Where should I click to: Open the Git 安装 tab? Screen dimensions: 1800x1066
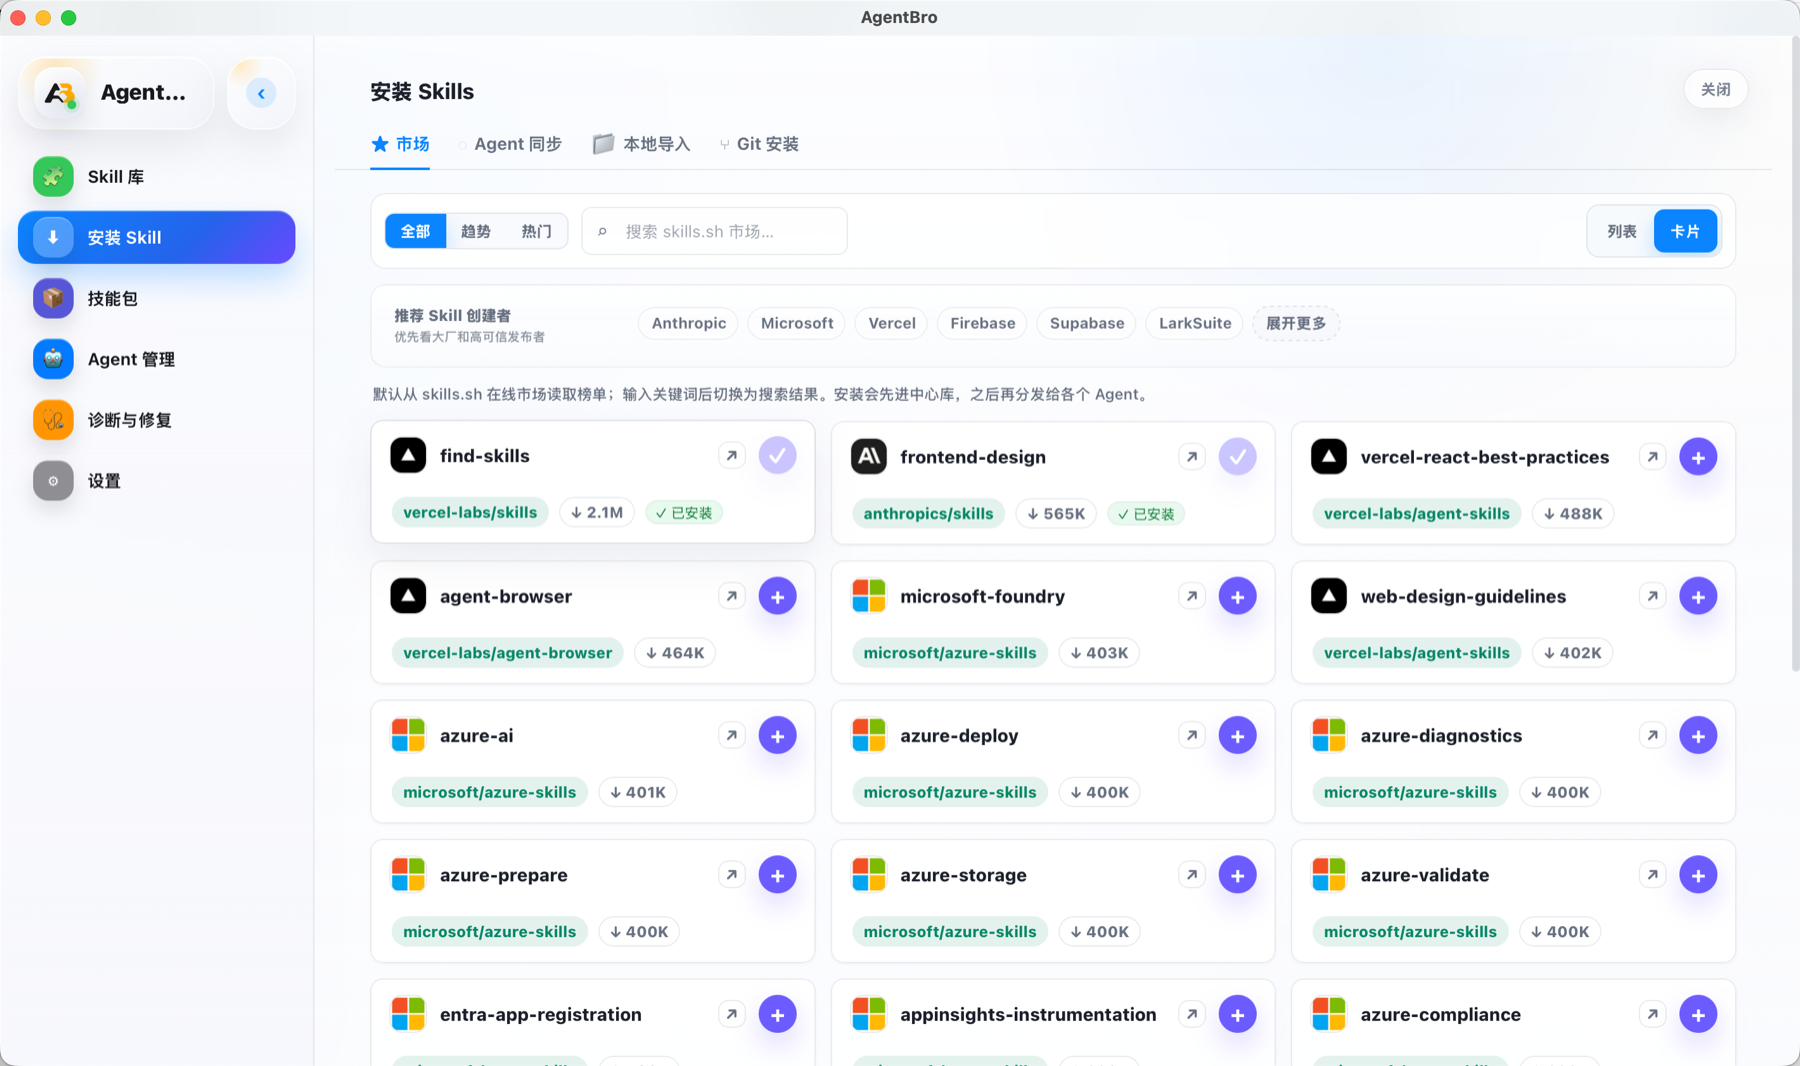pyautogui.click(x=759, y=144)
